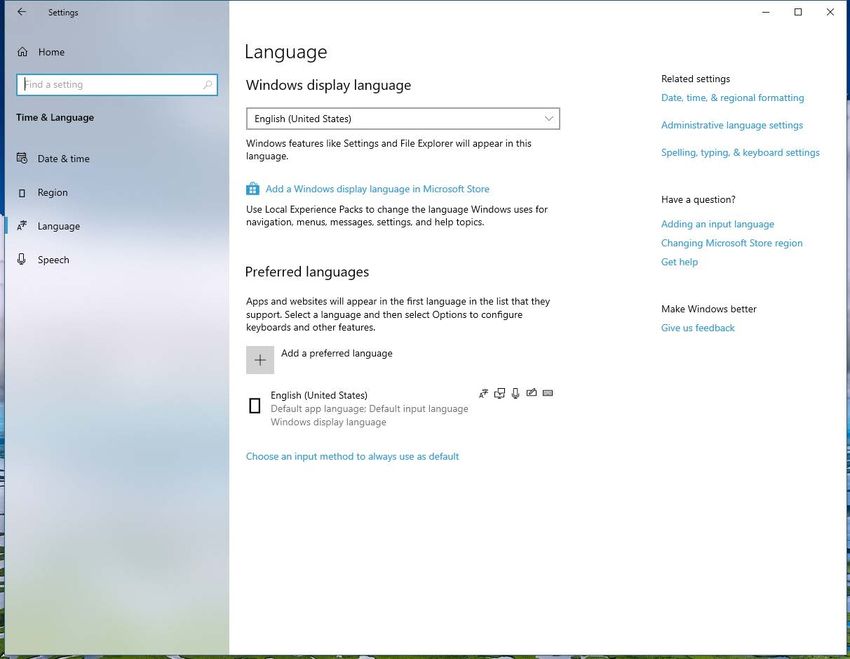Open Choose an input method to always use as default
This screenshot has width=850, height=659.
point(352,456)
